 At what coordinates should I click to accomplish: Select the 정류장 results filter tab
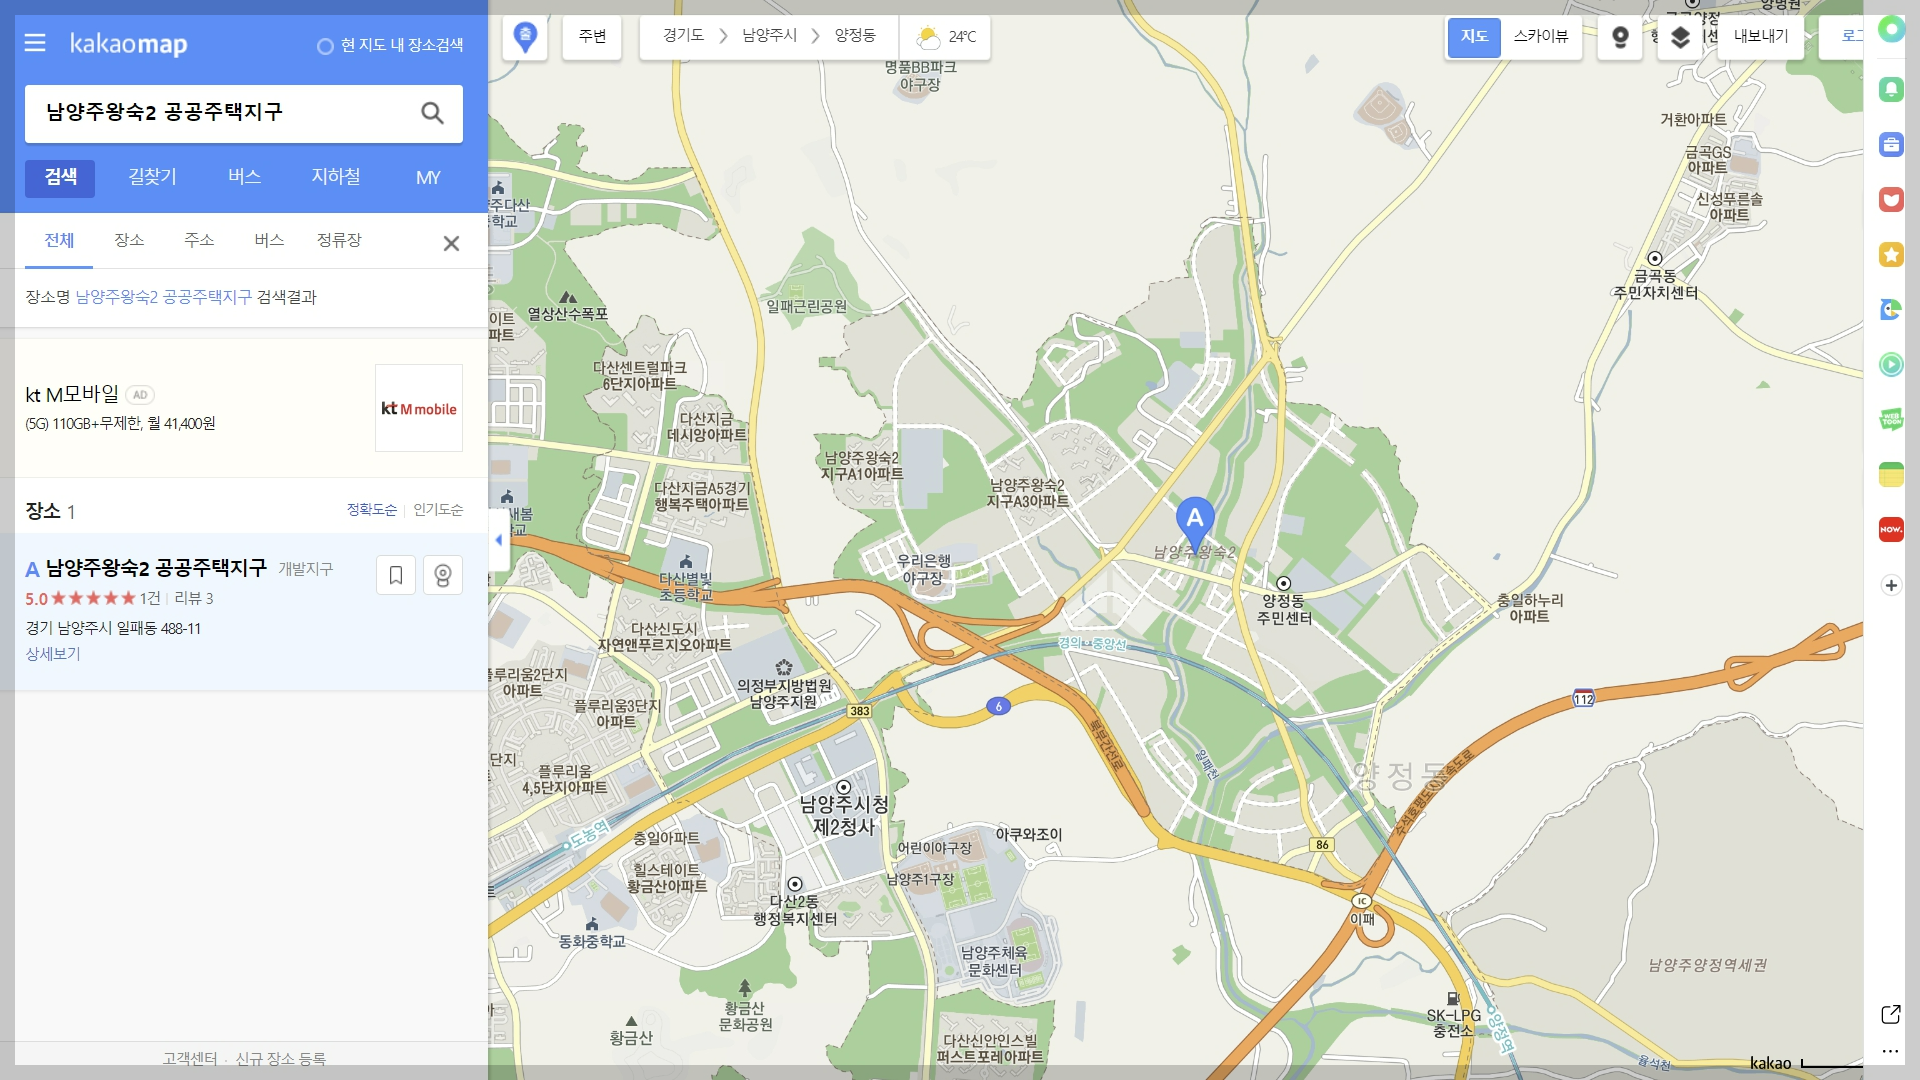pyautogui.click(x=339, y=241)
